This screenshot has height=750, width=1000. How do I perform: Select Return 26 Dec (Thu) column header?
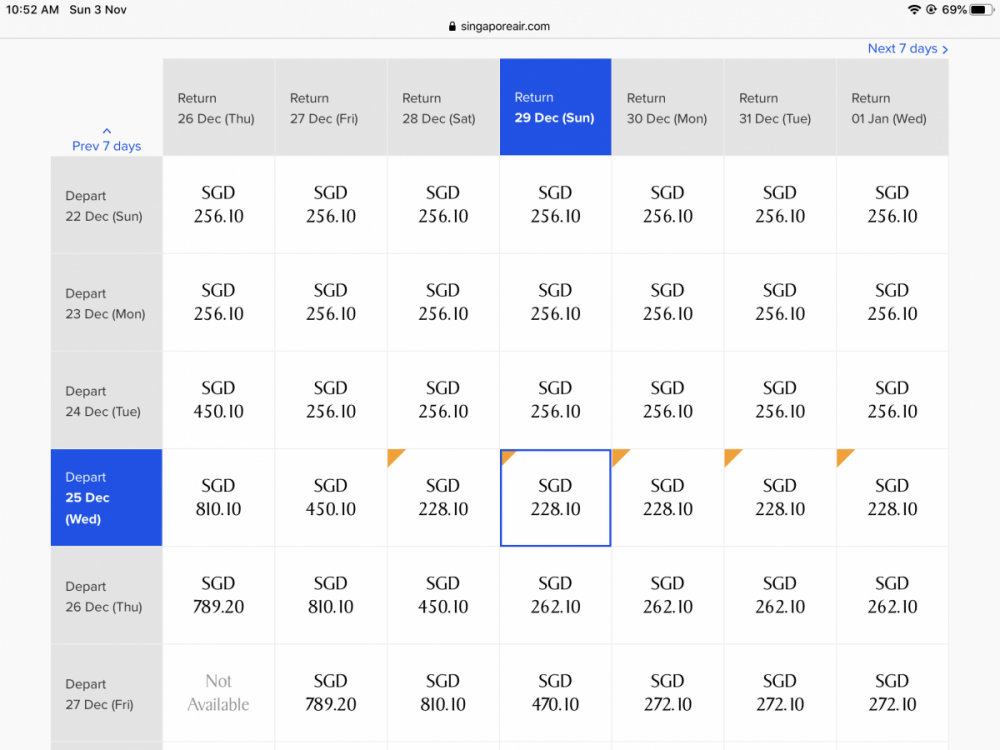click(x=218, y=108)
